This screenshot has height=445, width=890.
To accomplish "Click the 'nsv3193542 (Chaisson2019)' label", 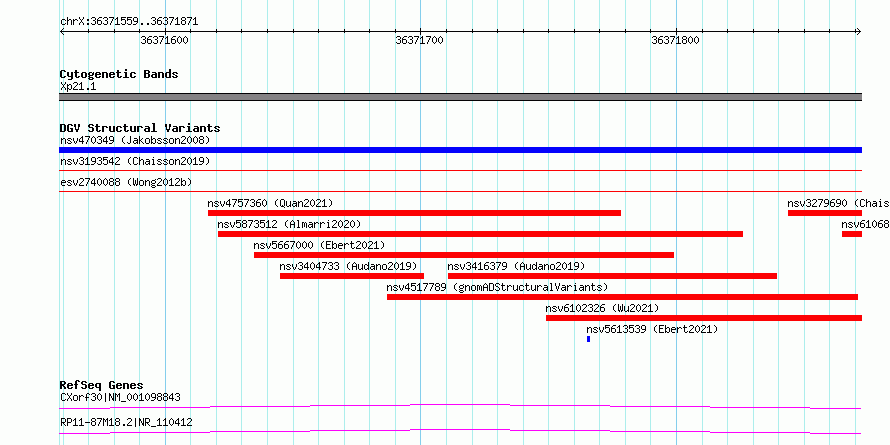I will pyautogui.click(x=135, y=161).
